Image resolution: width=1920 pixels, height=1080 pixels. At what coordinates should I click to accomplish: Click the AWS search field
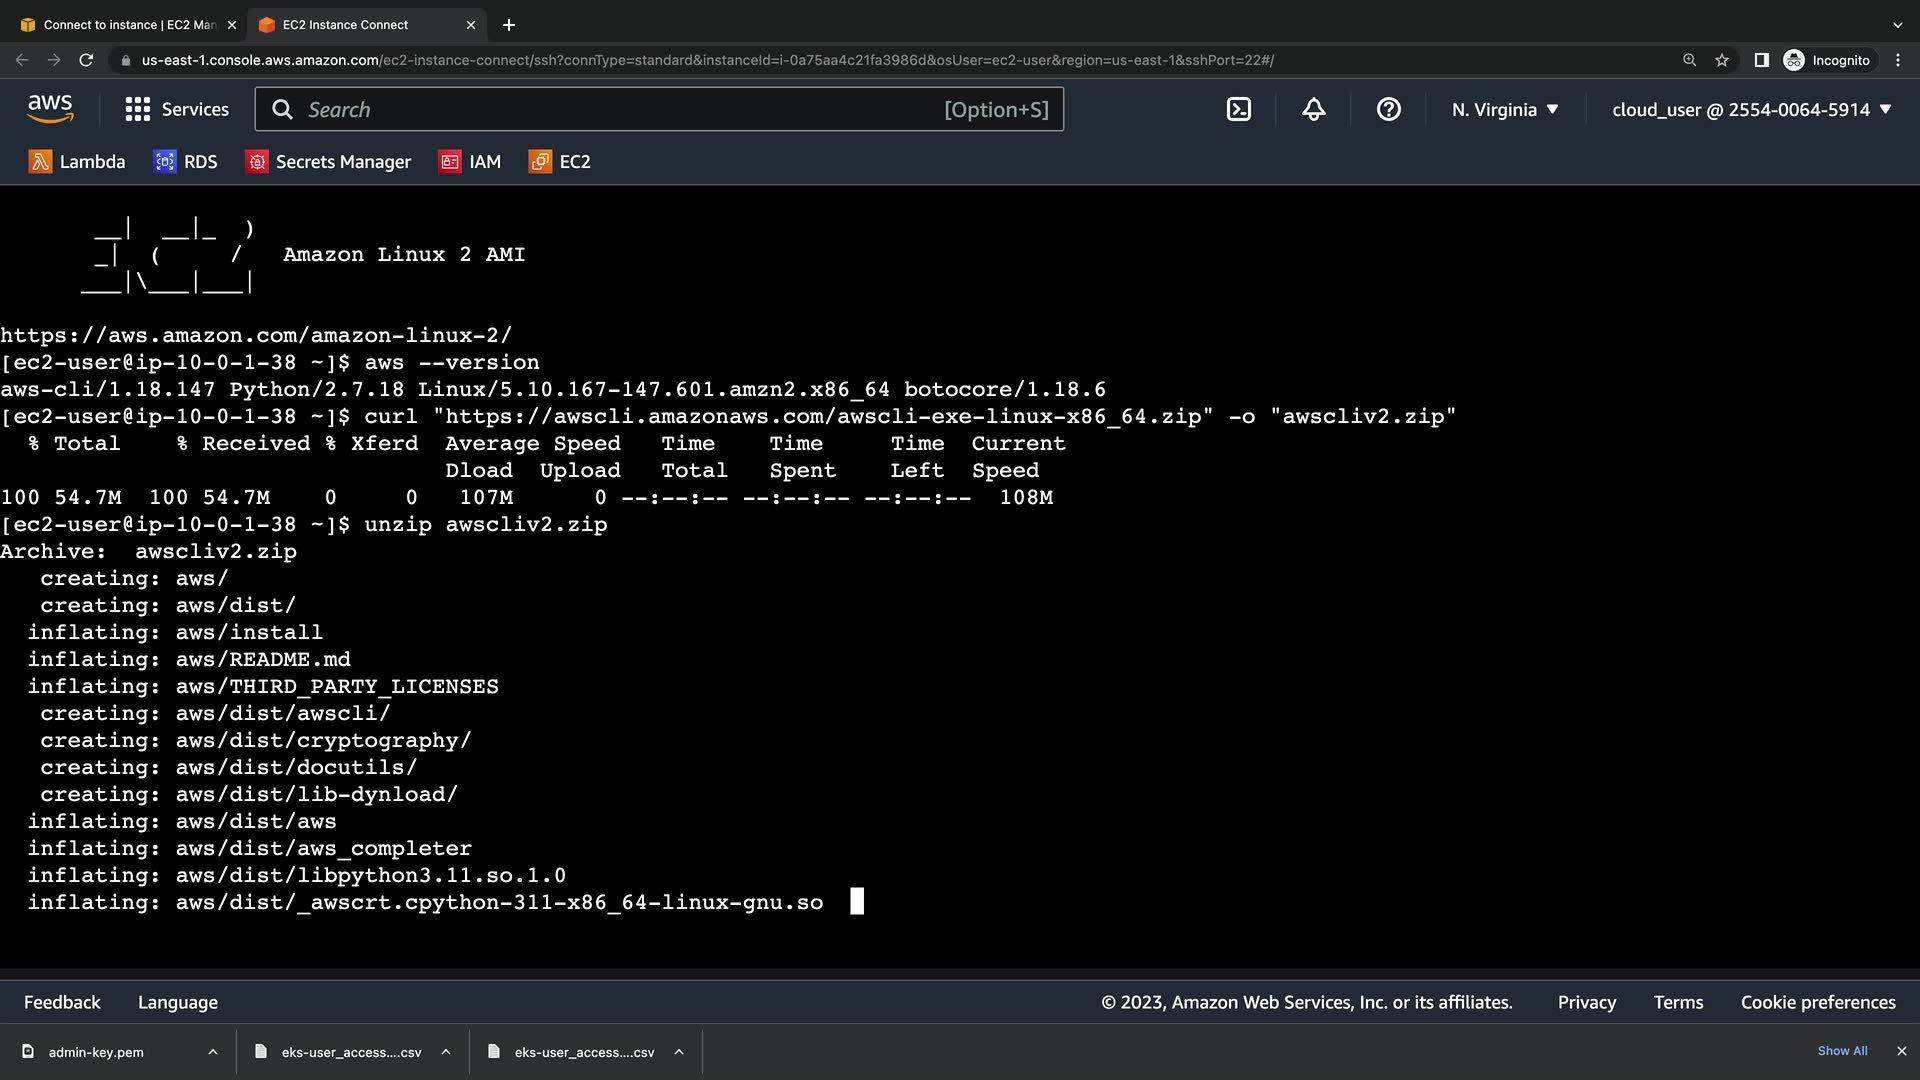(x=620, y=110)
